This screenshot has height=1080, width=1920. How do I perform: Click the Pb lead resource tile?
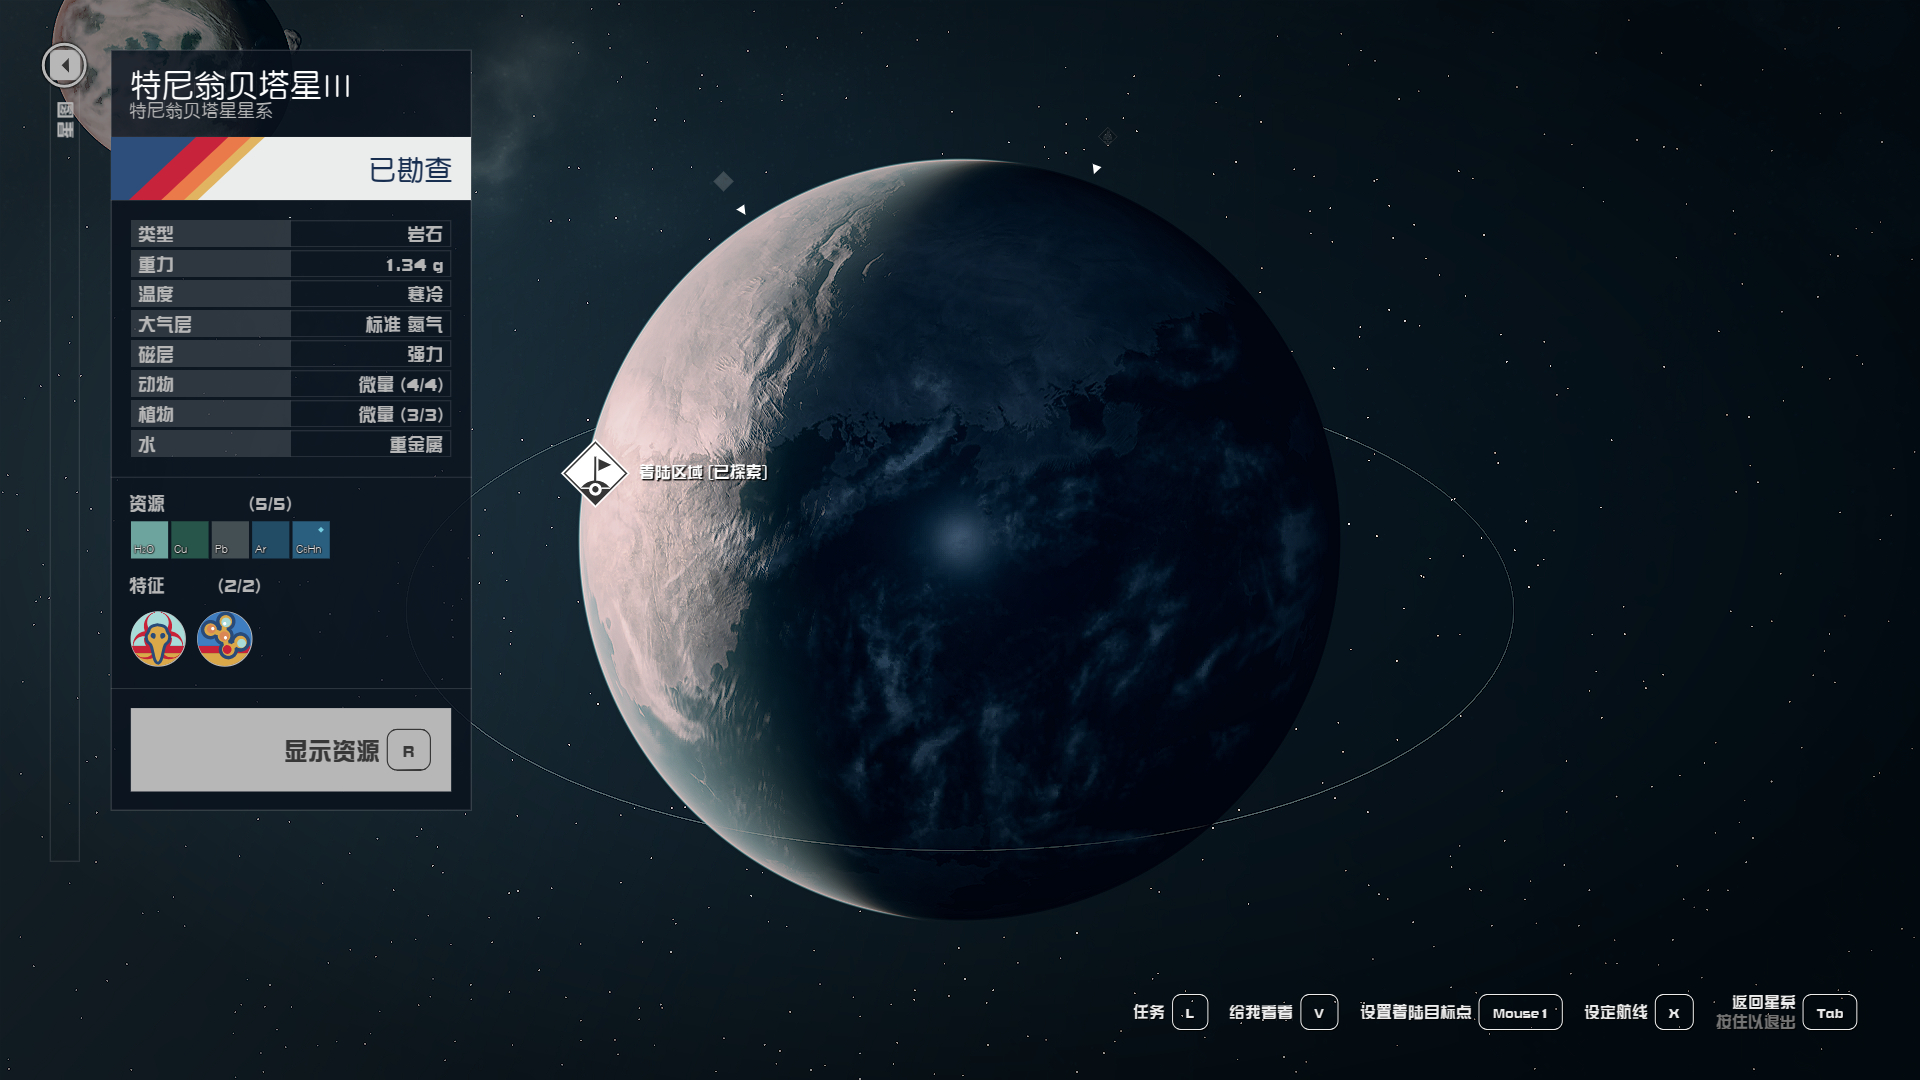[230, 540]
